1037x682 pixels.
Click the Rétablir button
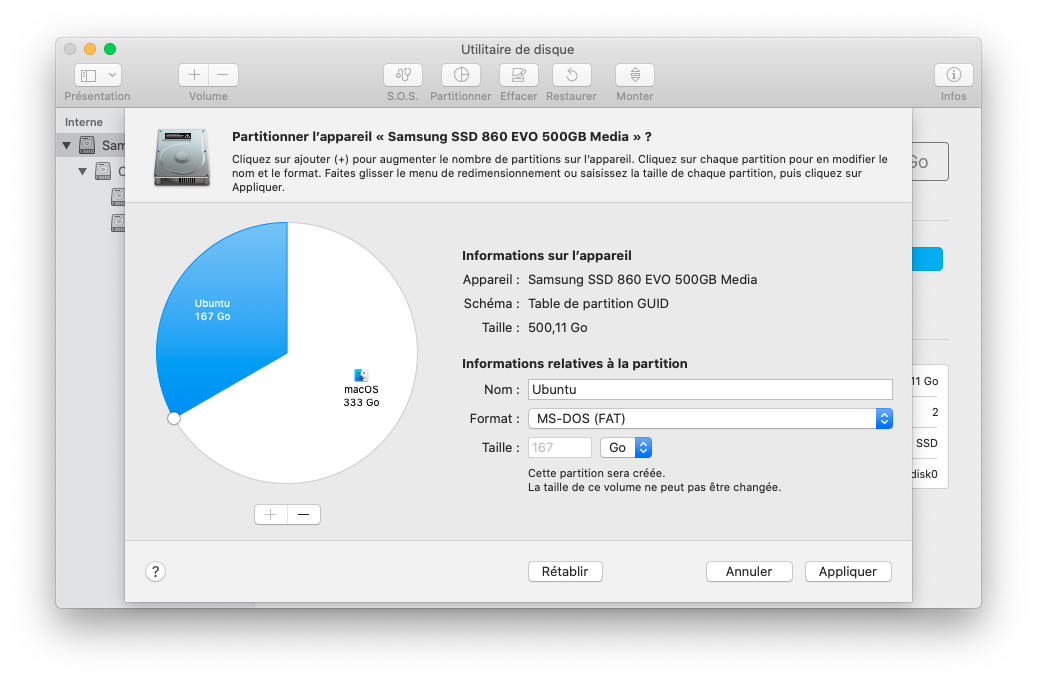pos(565,572)
